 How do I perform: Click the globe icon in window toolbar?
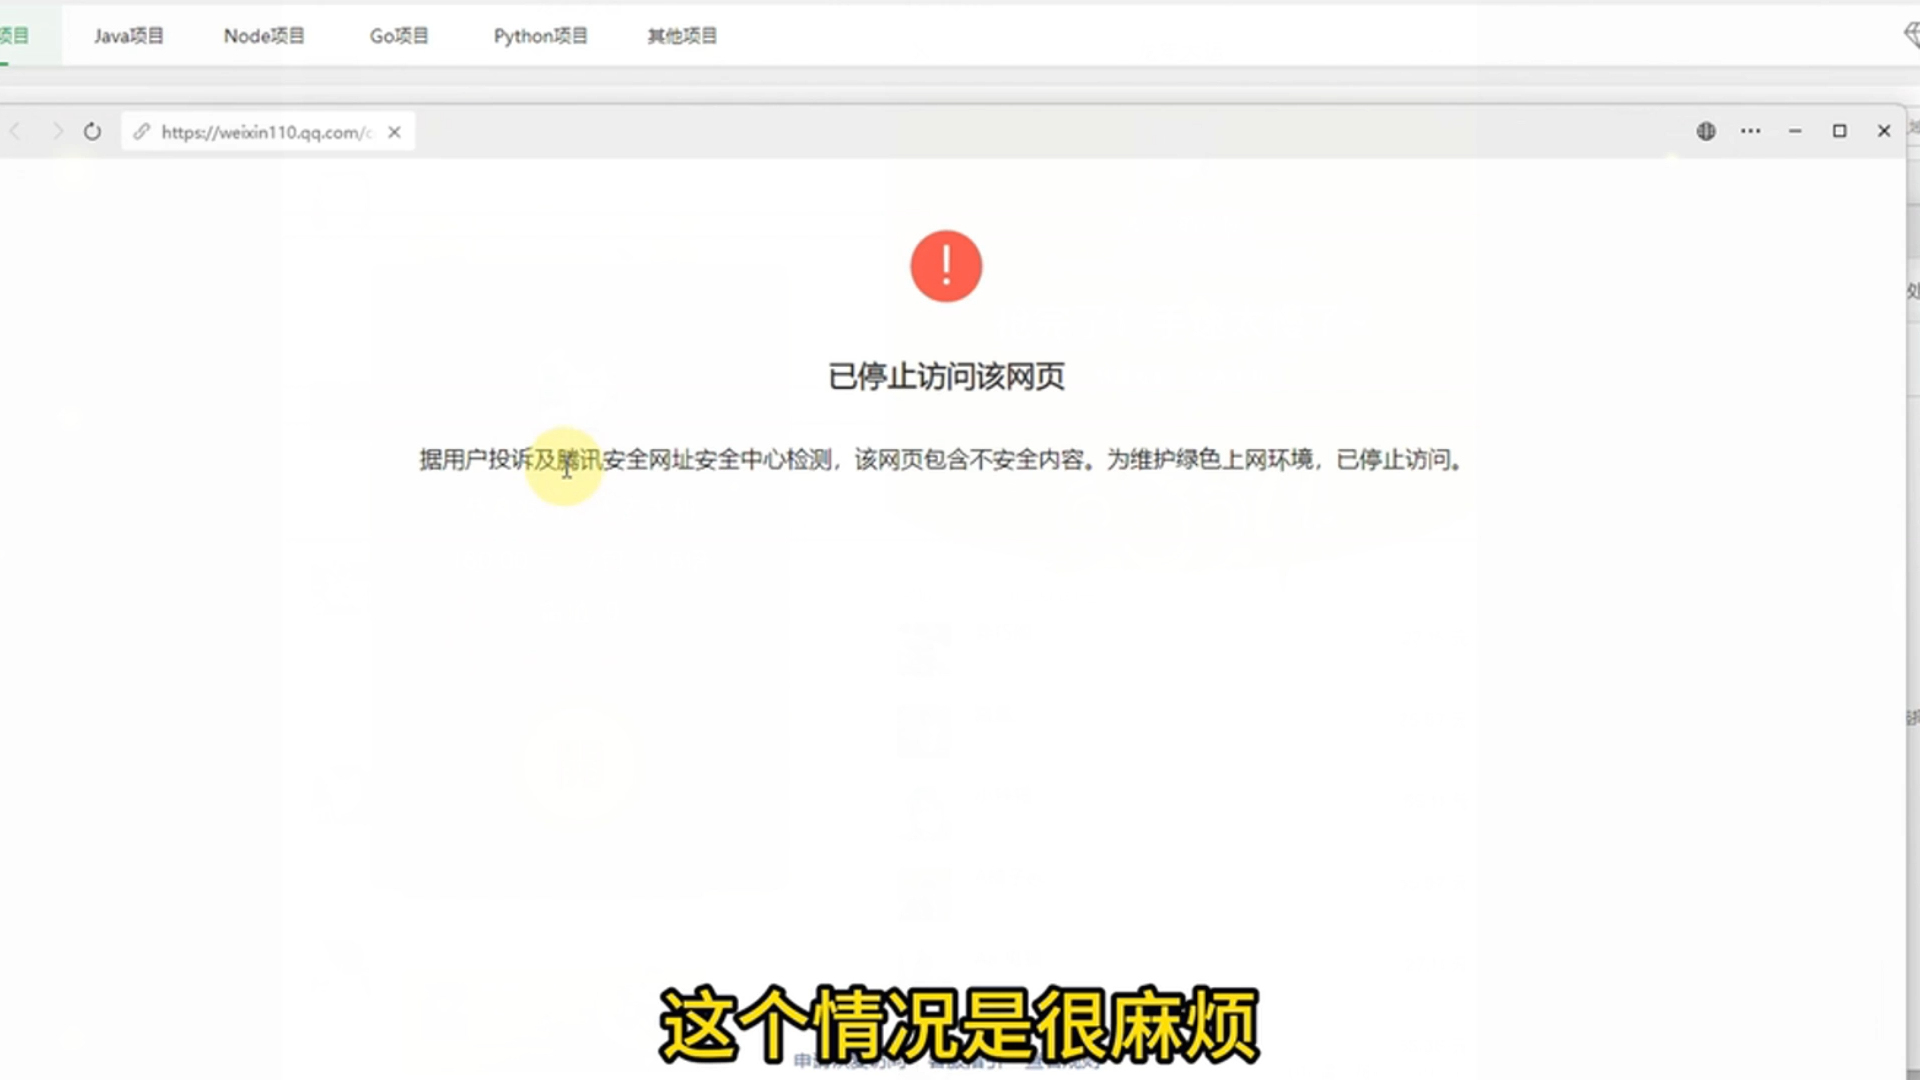pyautogui.click(x=1706, y=131)
